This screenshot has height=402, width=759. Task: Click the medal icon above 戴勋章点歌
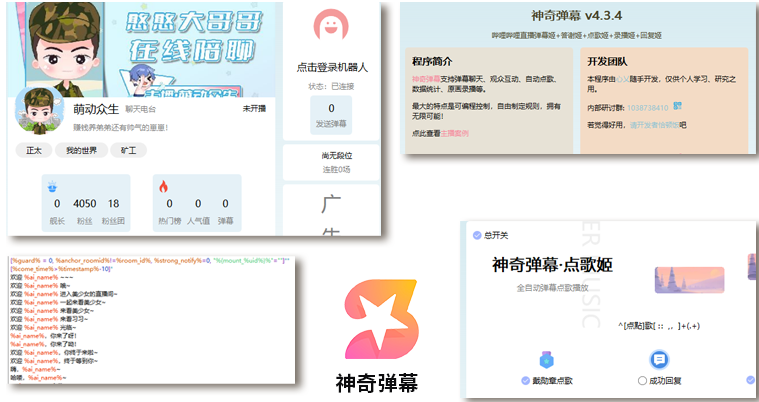pyautogui.click(x=546, y=360)
